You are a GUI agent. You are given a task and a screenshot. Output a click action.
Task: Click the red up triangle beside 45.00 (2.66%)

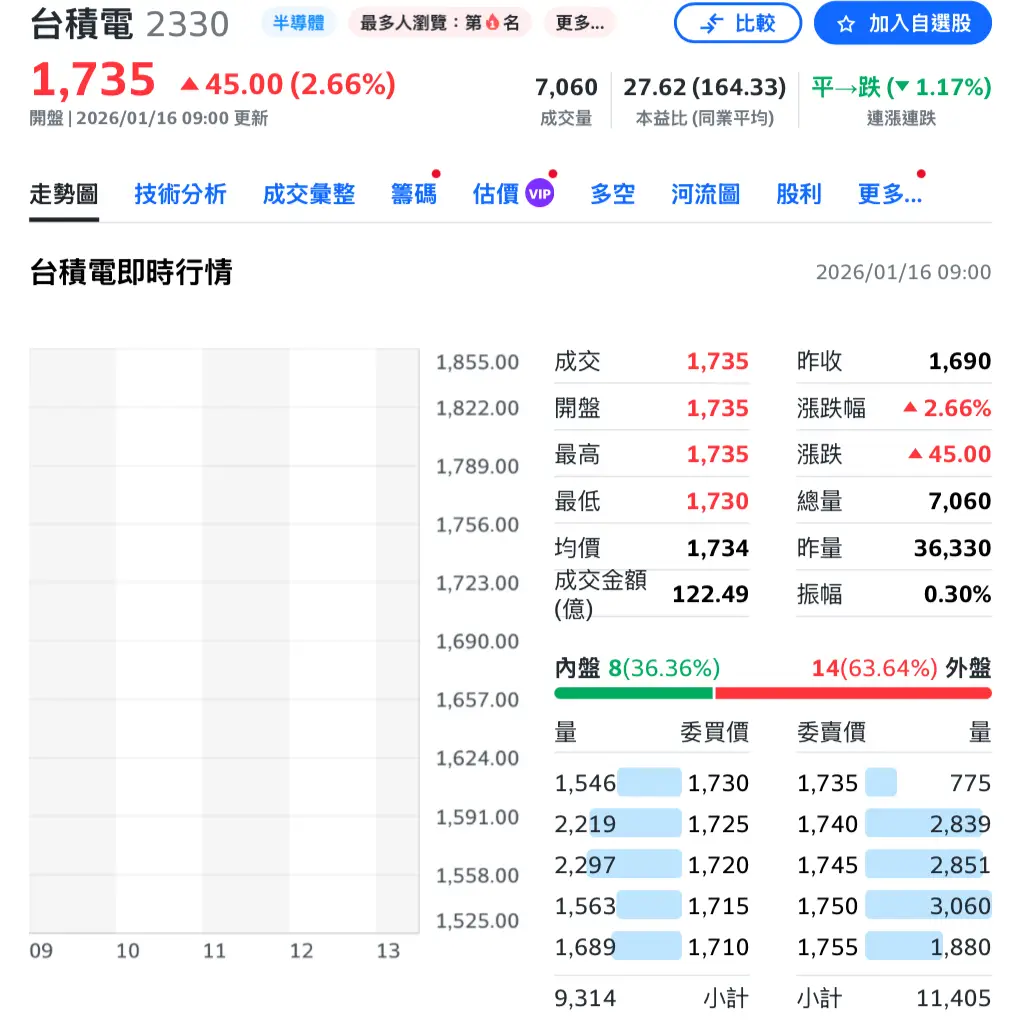pos(189,85)
